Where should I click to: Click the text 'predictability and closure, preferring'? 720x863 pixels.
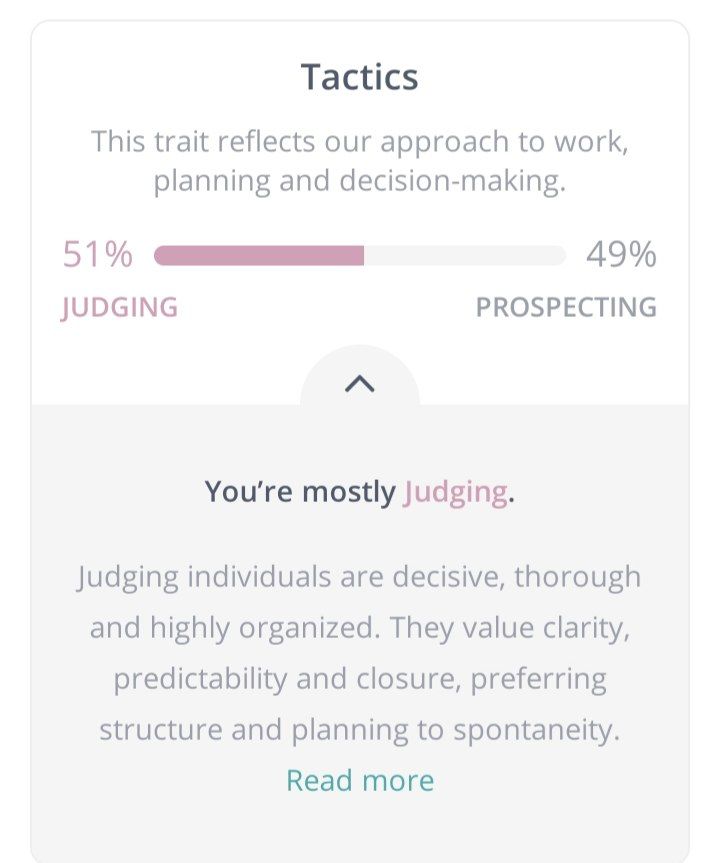click(x=360, y=679)
